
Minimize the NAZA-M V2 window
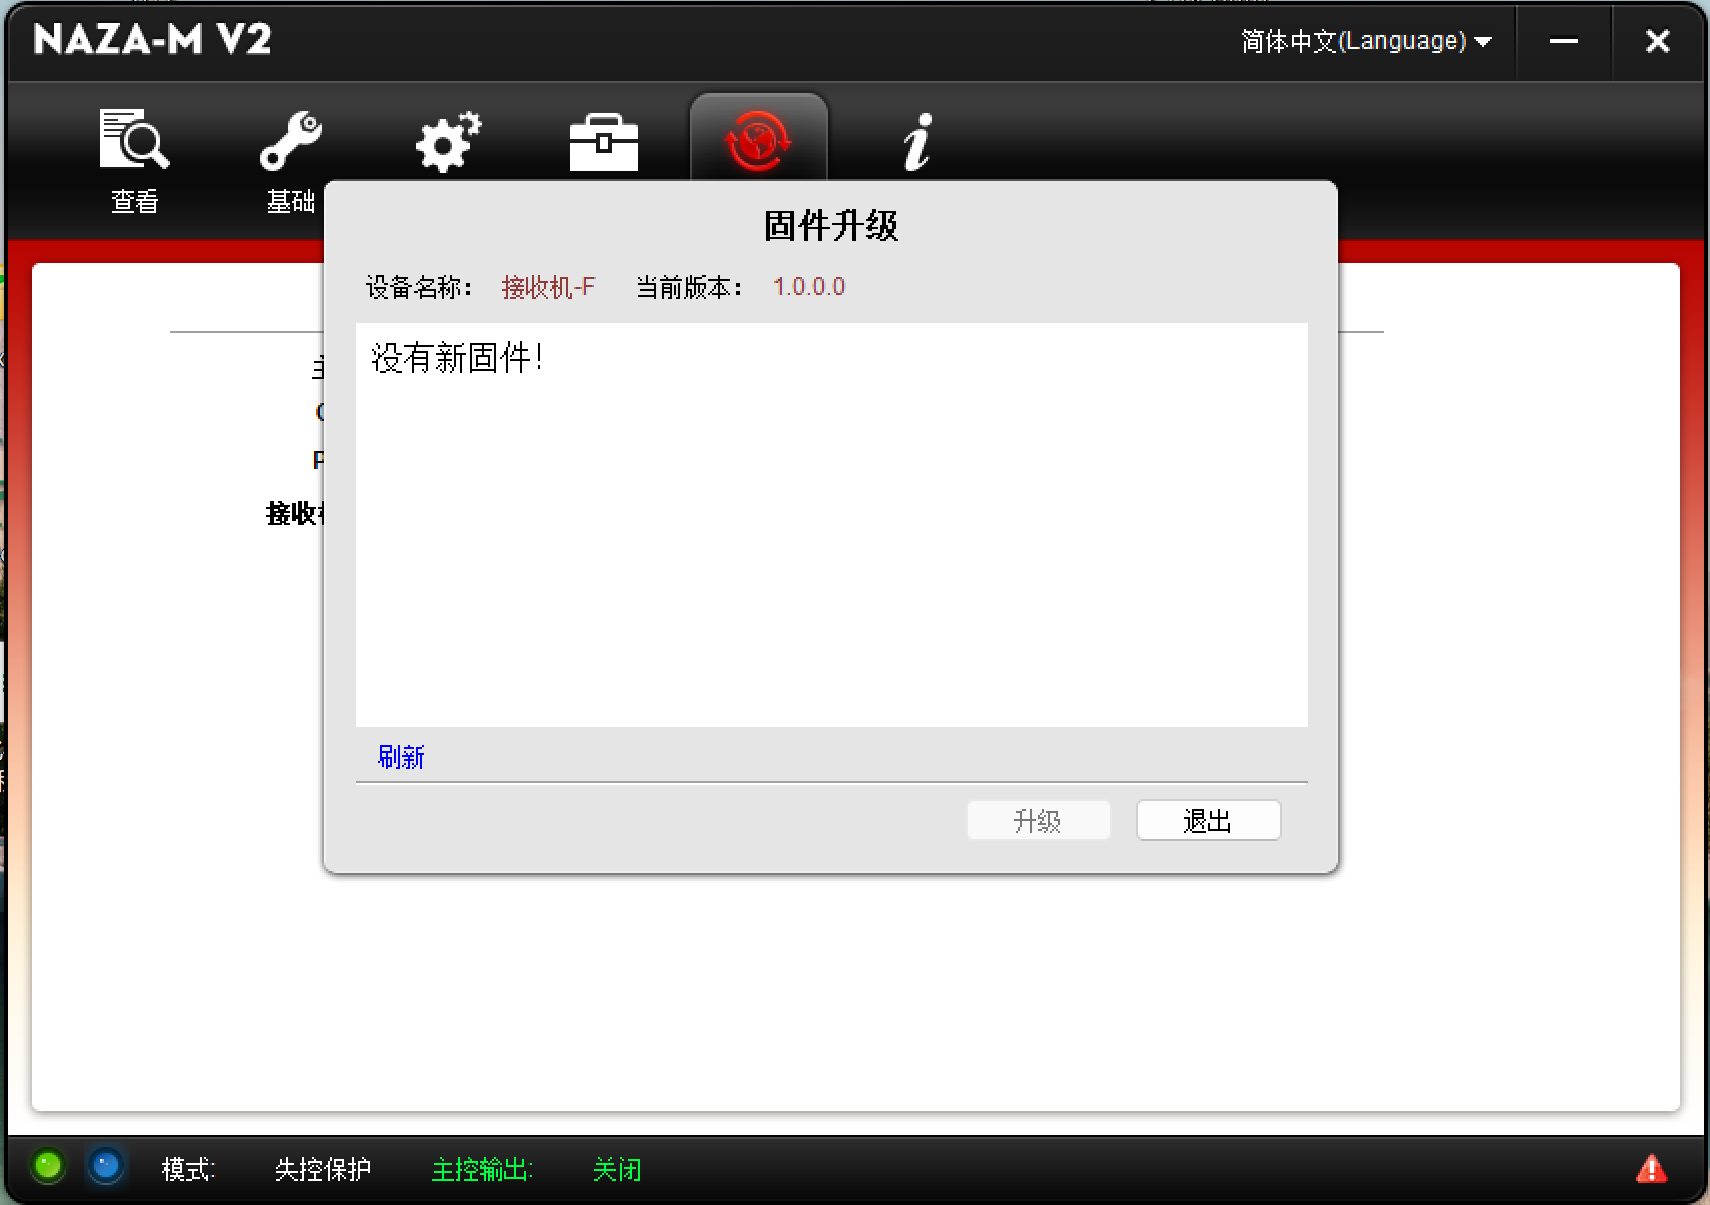(x=1564, y=41)
